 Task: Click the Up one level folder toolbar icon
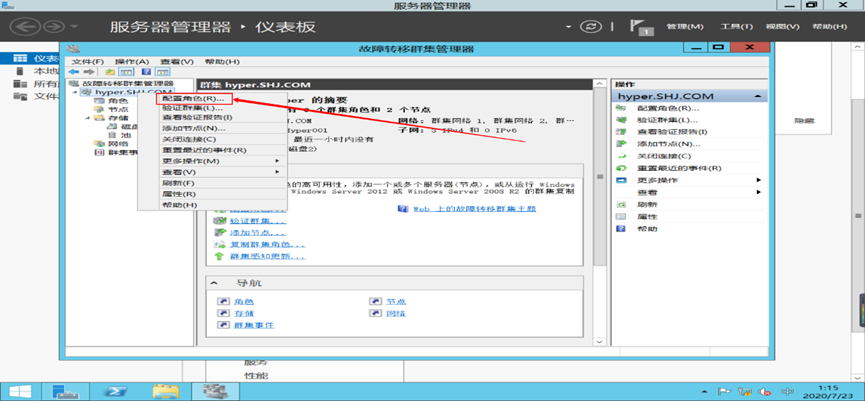coord(110,72)
